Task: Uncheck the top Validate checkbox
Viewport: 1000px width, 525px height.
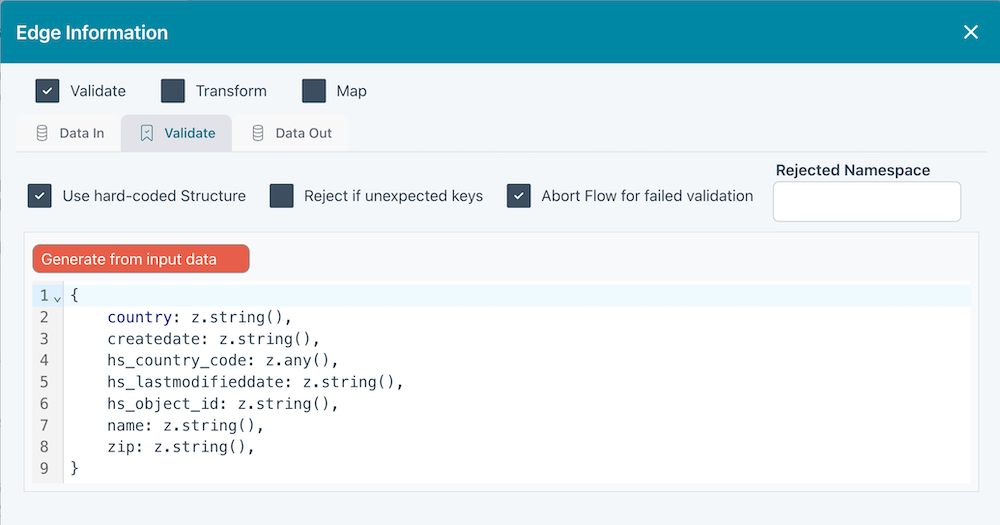Action: pos(47,91)
